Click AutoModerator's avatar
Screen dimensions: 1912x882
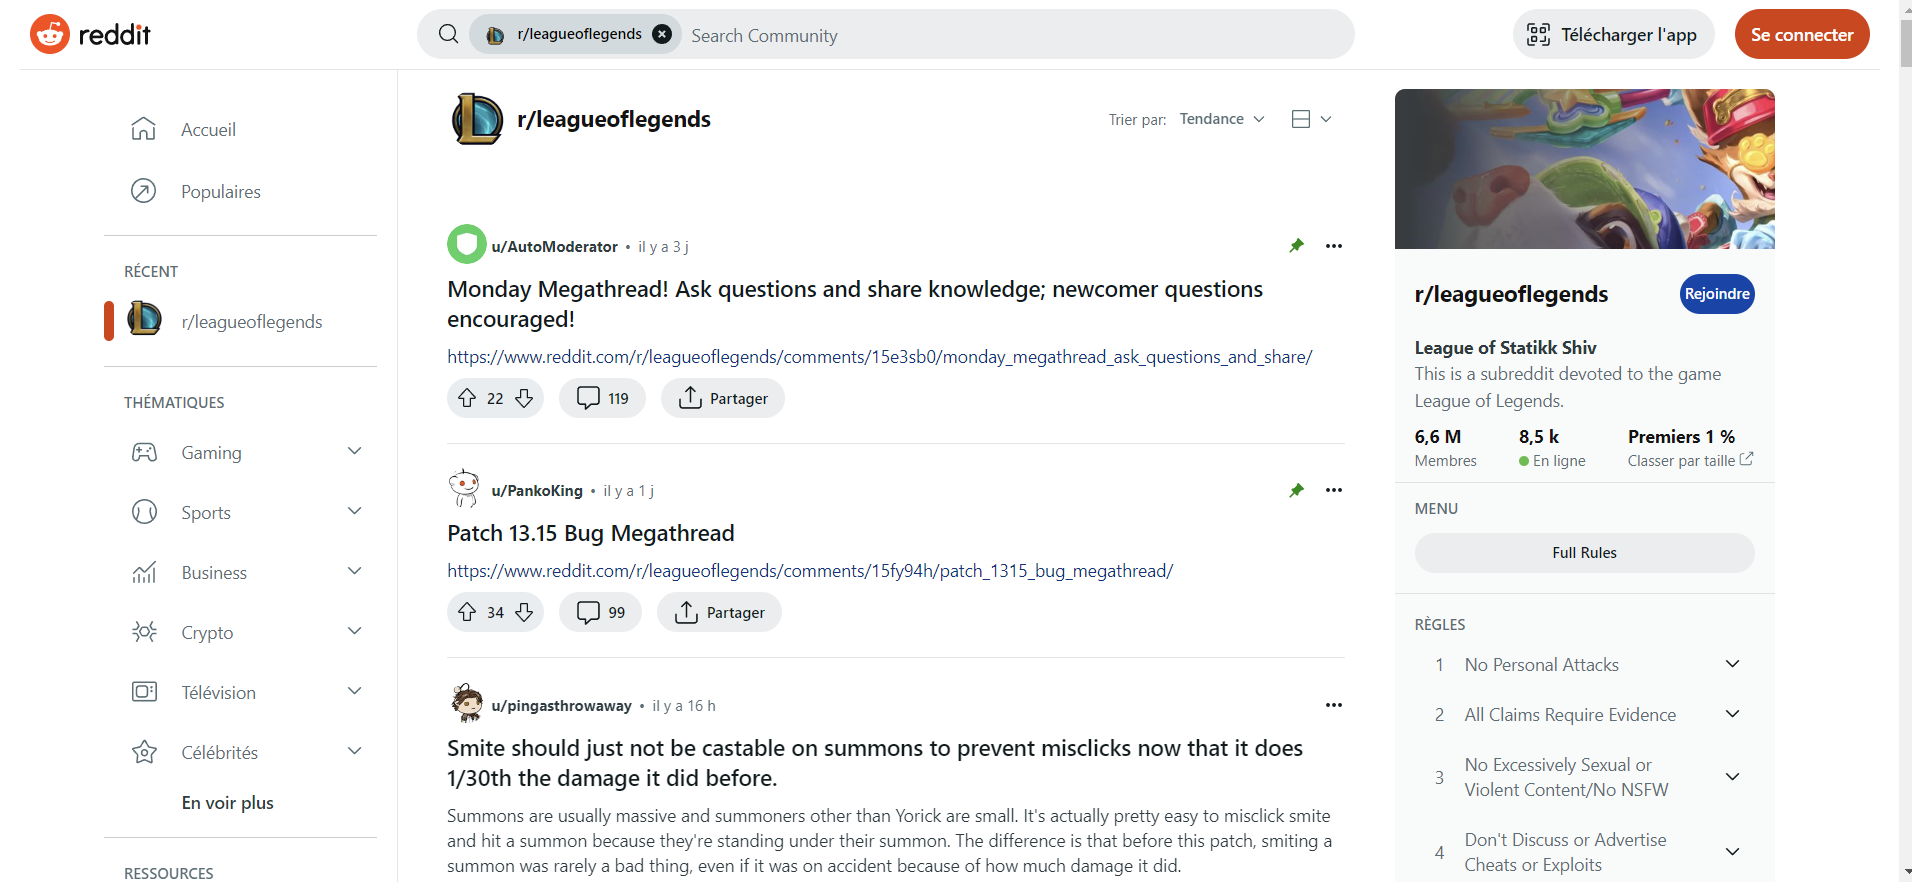[x=466, y=244]
